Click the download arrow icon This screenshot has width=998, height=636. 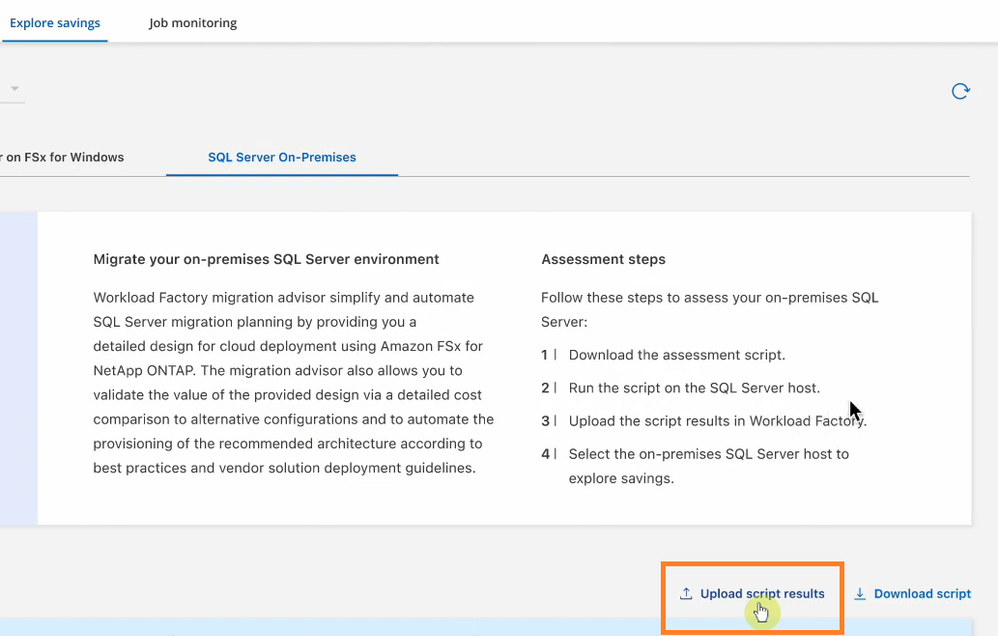point(860,594)
